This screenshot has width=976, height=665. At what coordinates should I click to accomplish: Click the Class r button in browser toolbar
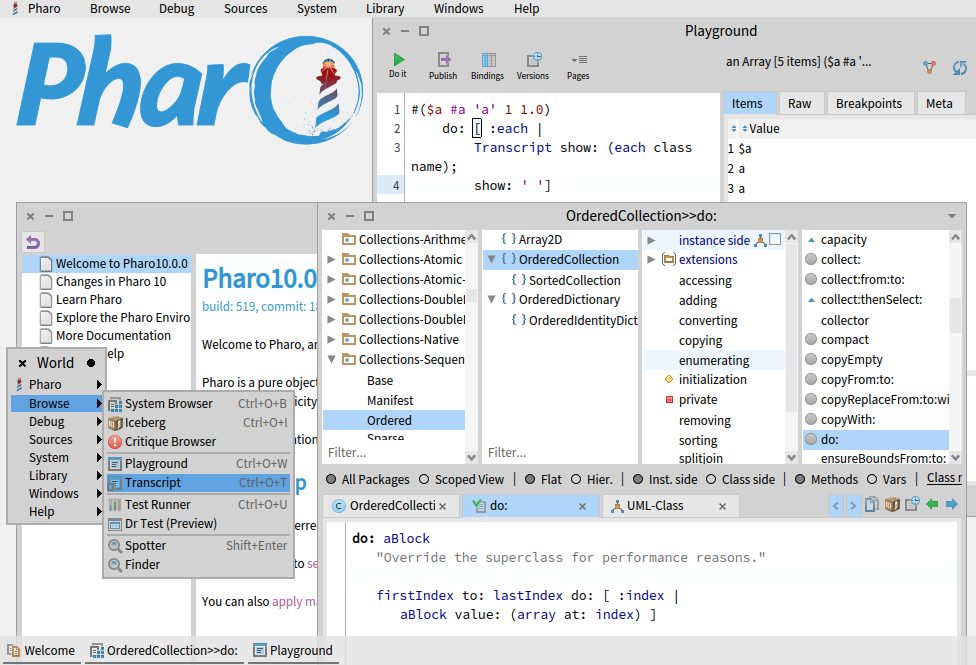944,478
